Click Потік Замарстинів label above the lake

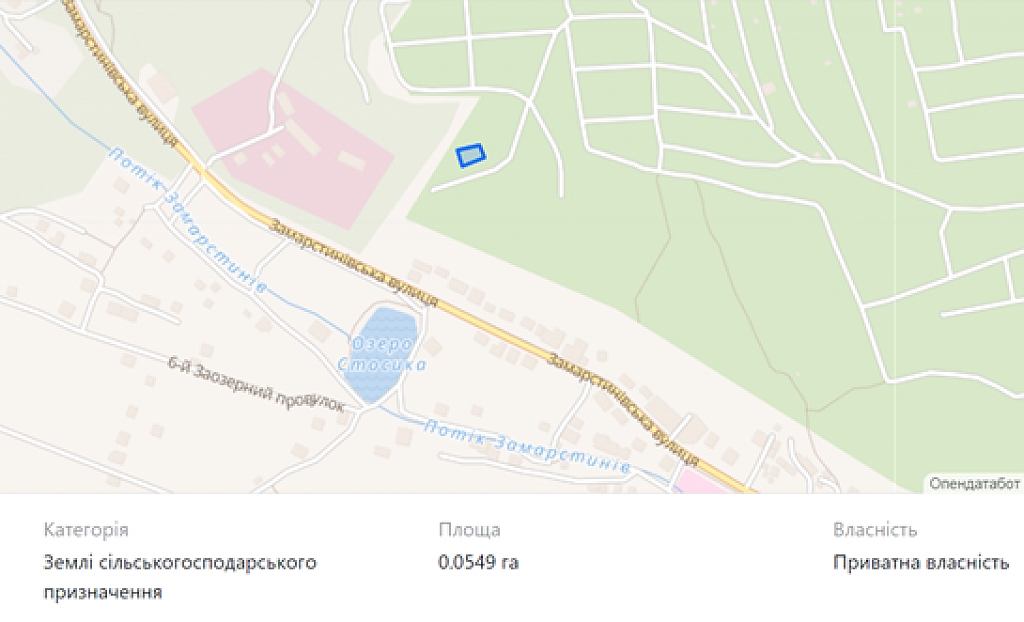click(x=188, y=221)
